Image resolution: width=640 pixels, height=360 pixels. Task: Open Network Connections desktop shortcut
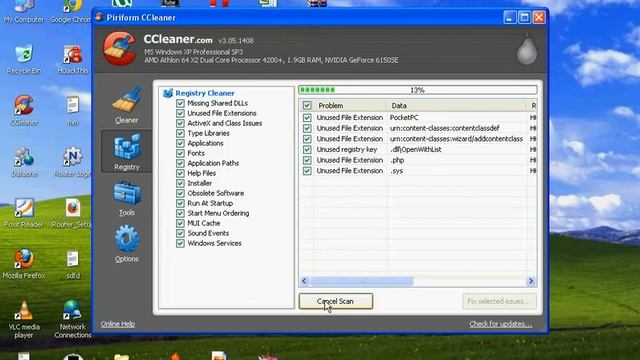tap(73, 319)
